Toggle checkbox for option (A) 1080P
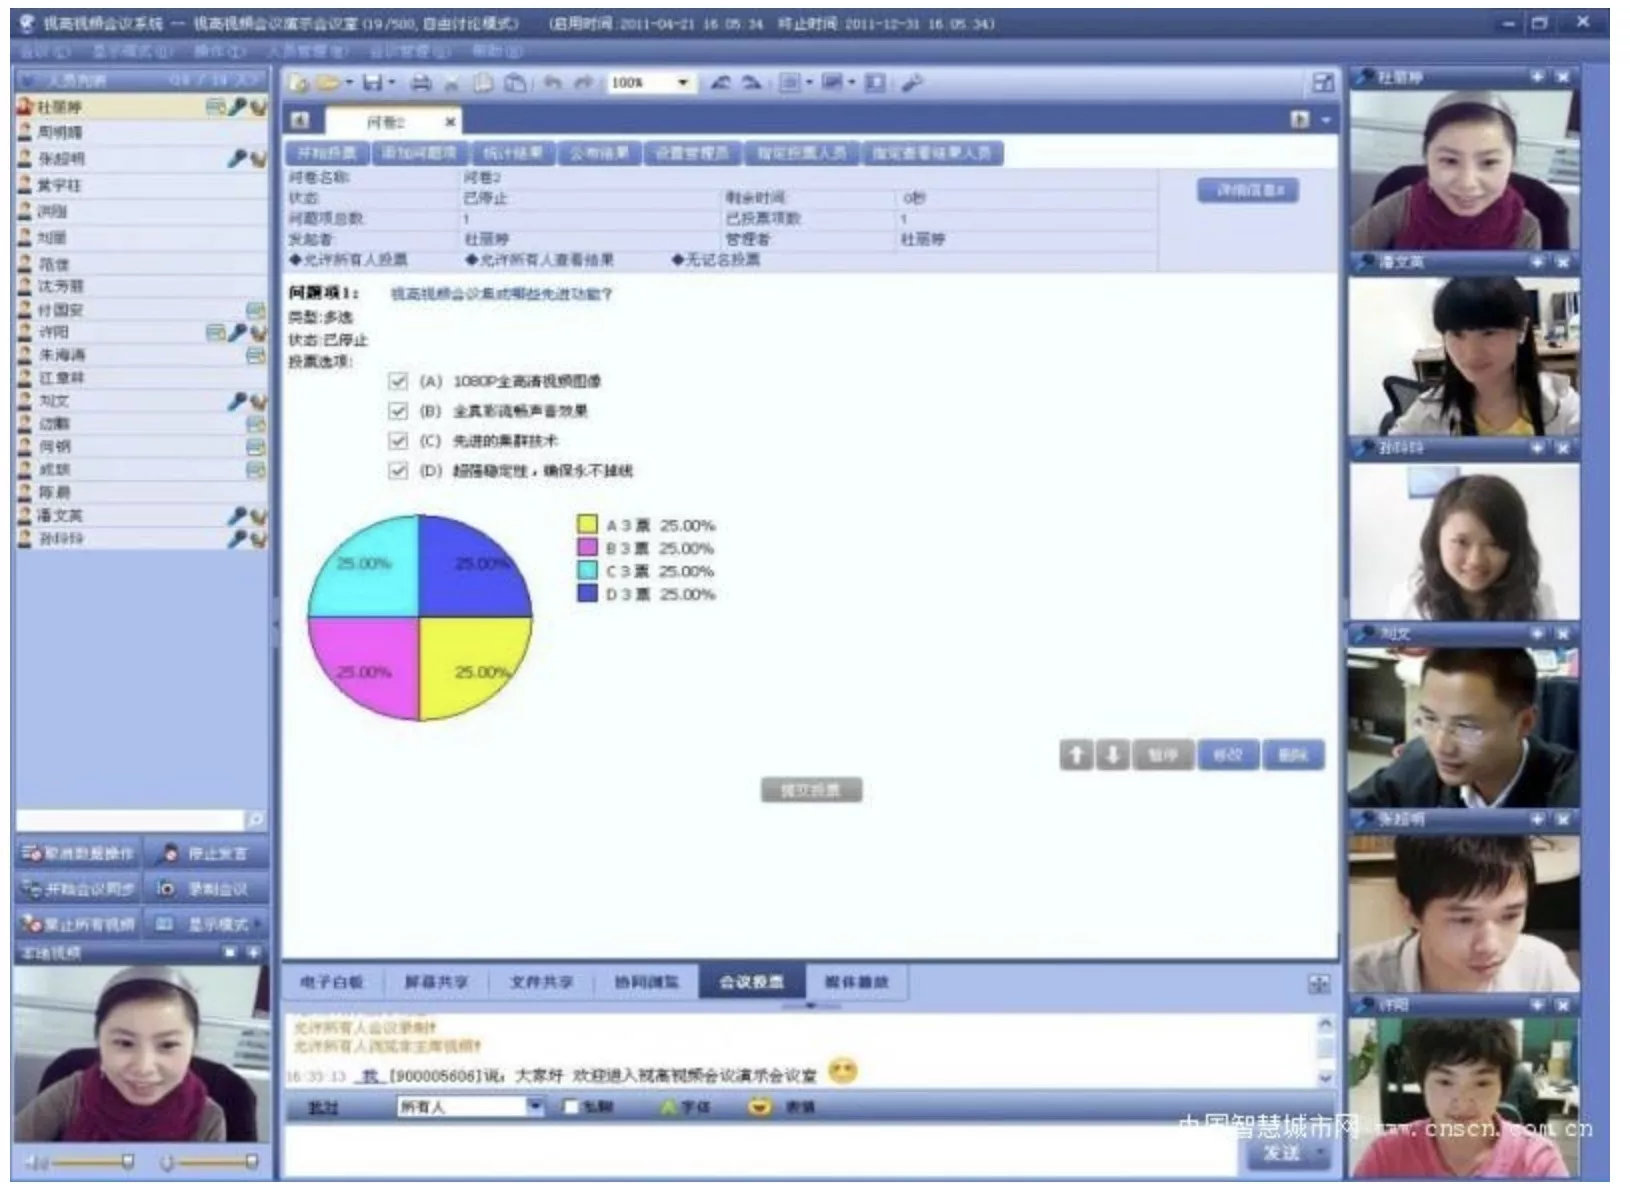The width and height of the screenshot is (1630, 1196). pos(398,381)
